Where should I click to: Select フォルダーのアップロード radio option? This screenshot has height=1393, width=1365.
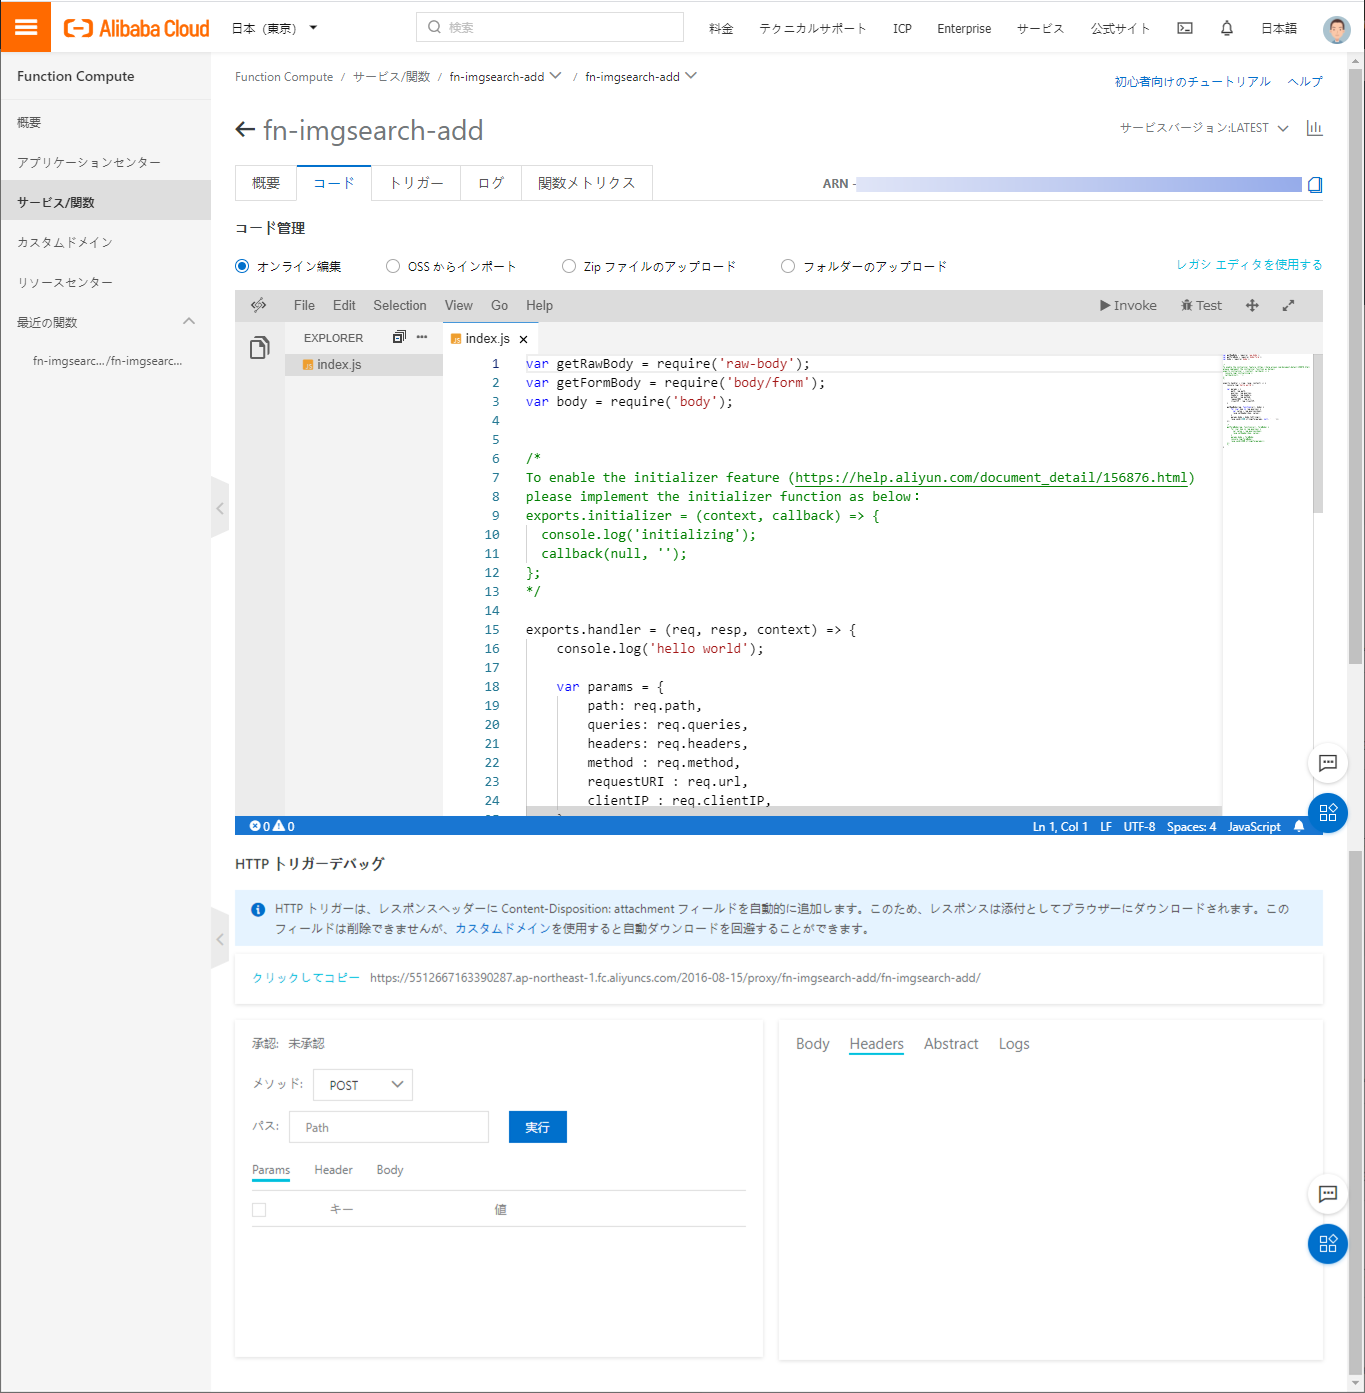788,266
